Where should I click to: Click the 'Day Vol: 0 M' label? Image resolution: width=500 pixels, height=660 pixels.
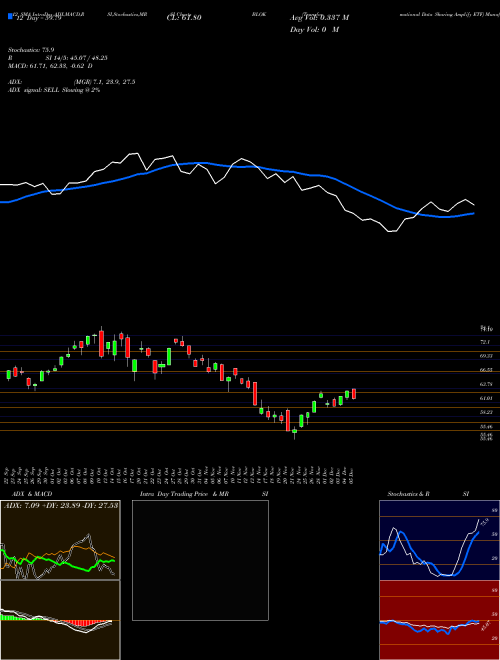[315, 29]
